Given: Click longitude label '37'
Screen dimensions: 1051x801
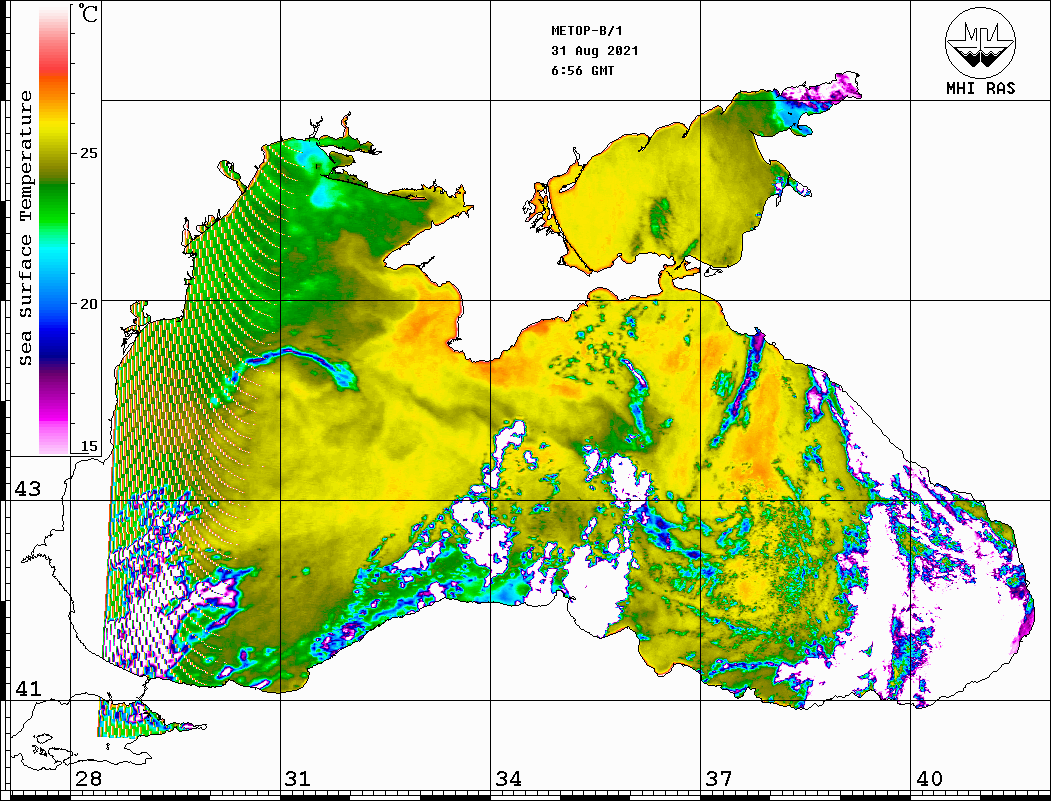Looking at the screenshot, I should pyautogui.click(x=719, y=779).
